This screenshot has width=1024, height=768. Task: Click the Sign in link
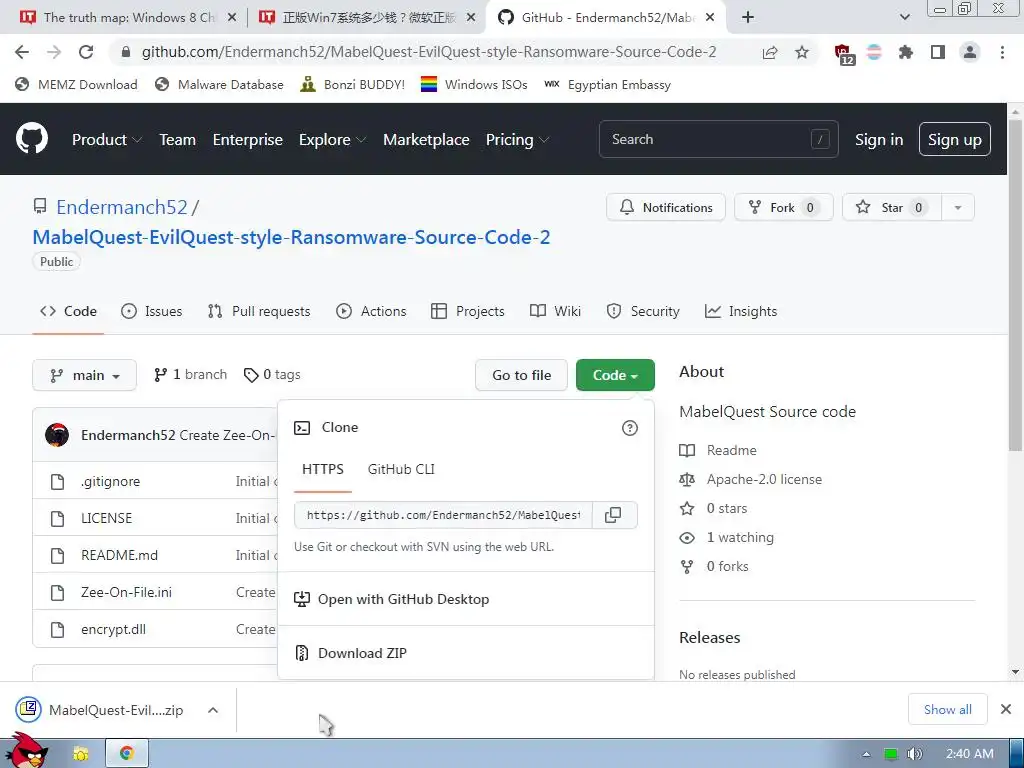[x=879, y=139]
